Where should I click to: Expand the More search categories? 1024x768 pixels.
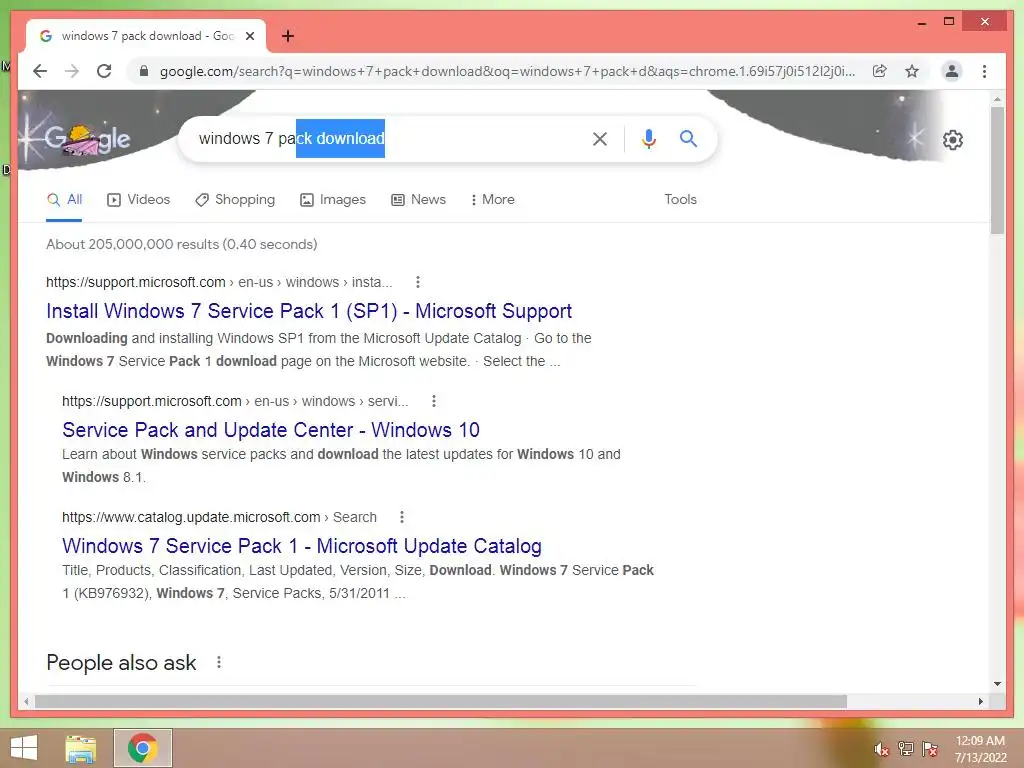[x=493, y=200]
